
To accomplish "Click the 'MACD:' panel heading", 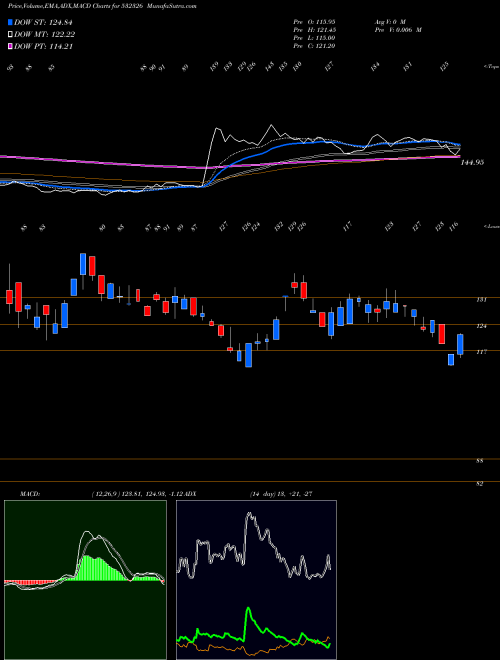I will [x=30, y=494].
